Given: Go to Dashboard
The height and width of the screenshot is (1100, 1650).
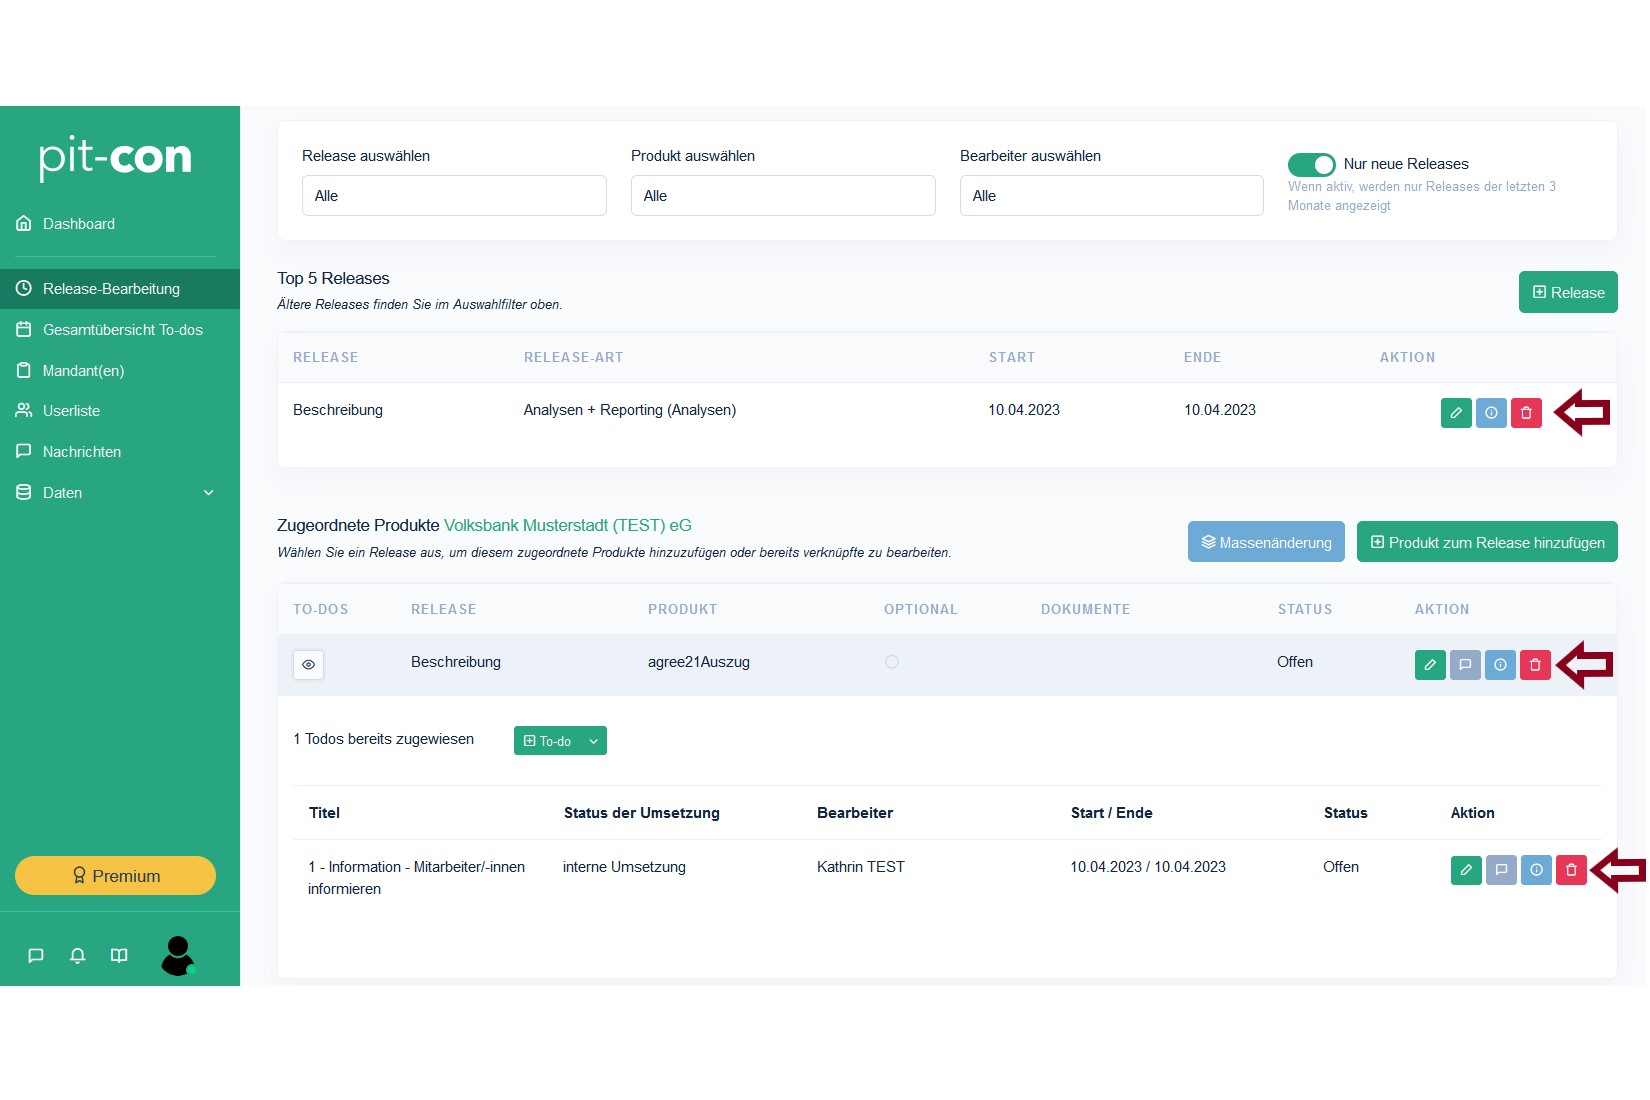Looking at the screenshot, I should pyautogui.click(x=120, y=224).
